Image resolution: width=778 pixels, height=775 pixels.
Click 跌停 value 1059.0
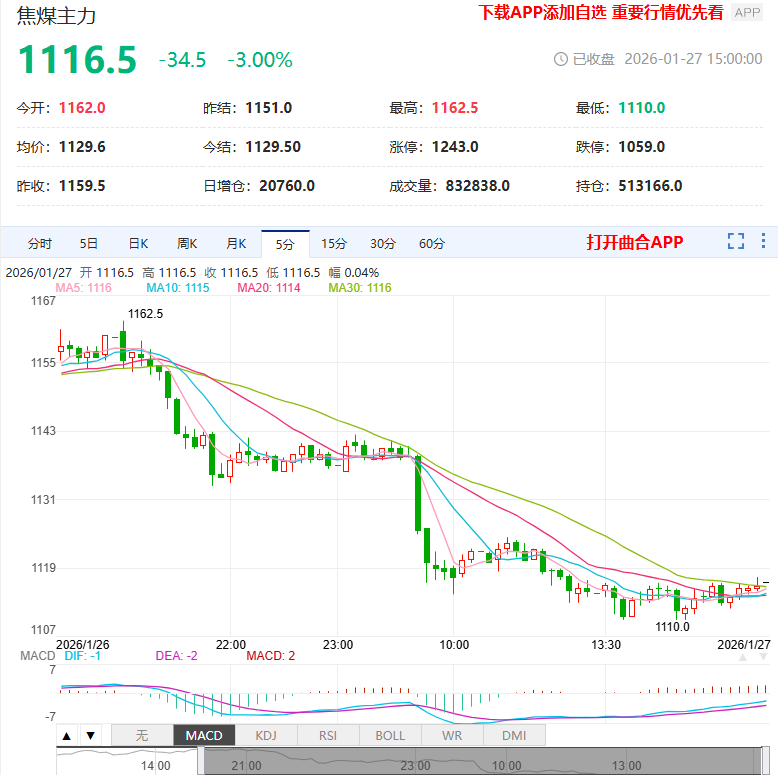coord(641,147)
